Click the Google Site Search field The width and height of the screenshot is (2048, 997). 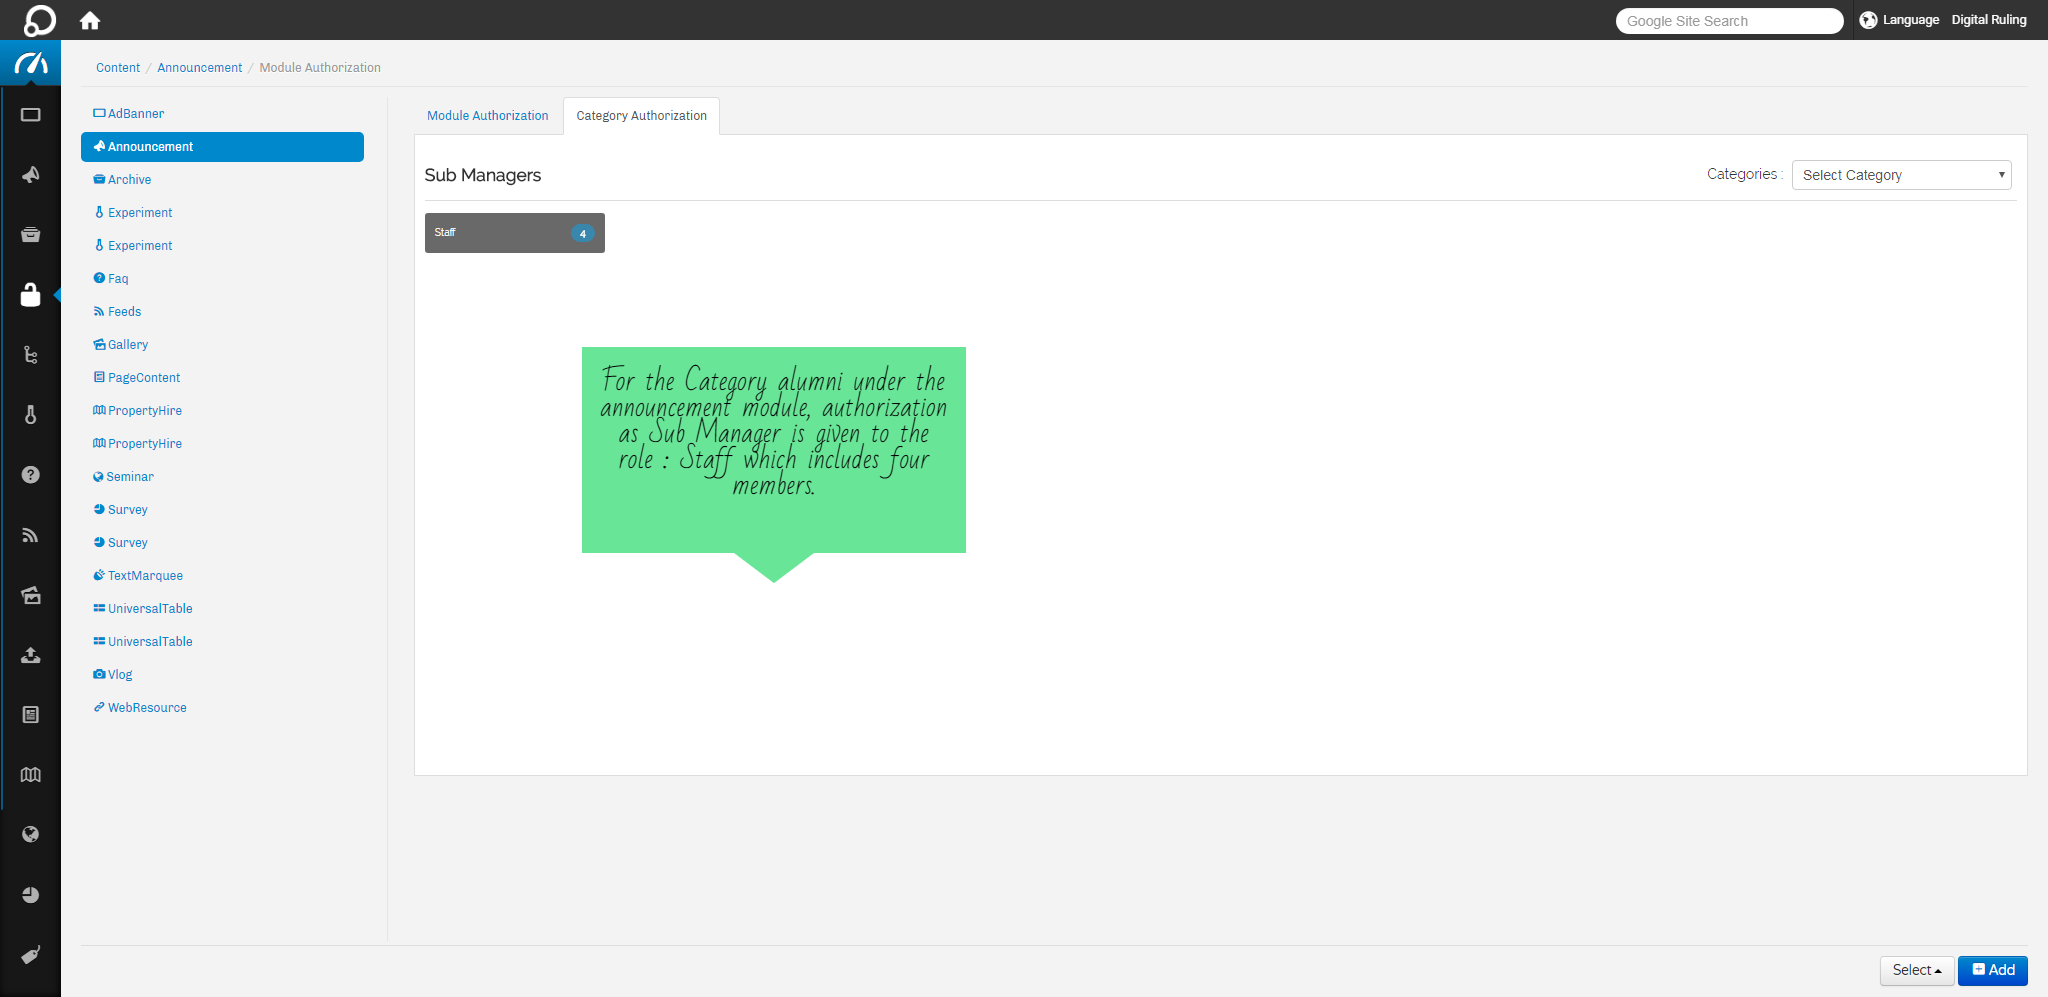(1729, 21)
